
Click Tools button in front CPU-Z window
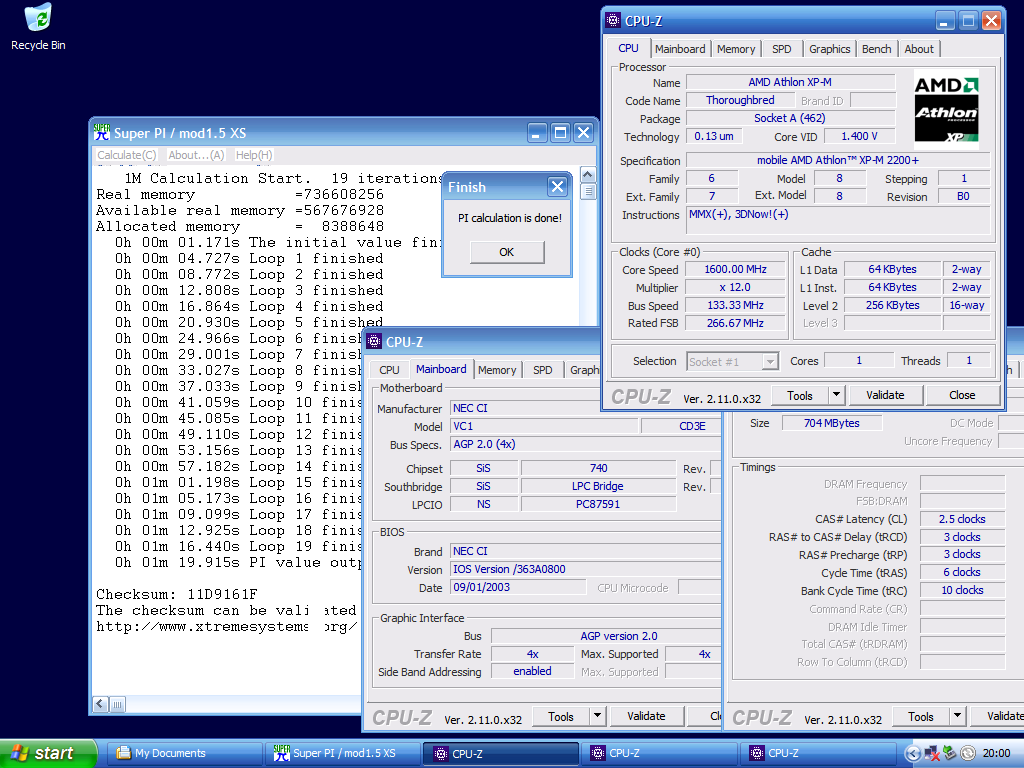tap(800, 395)
